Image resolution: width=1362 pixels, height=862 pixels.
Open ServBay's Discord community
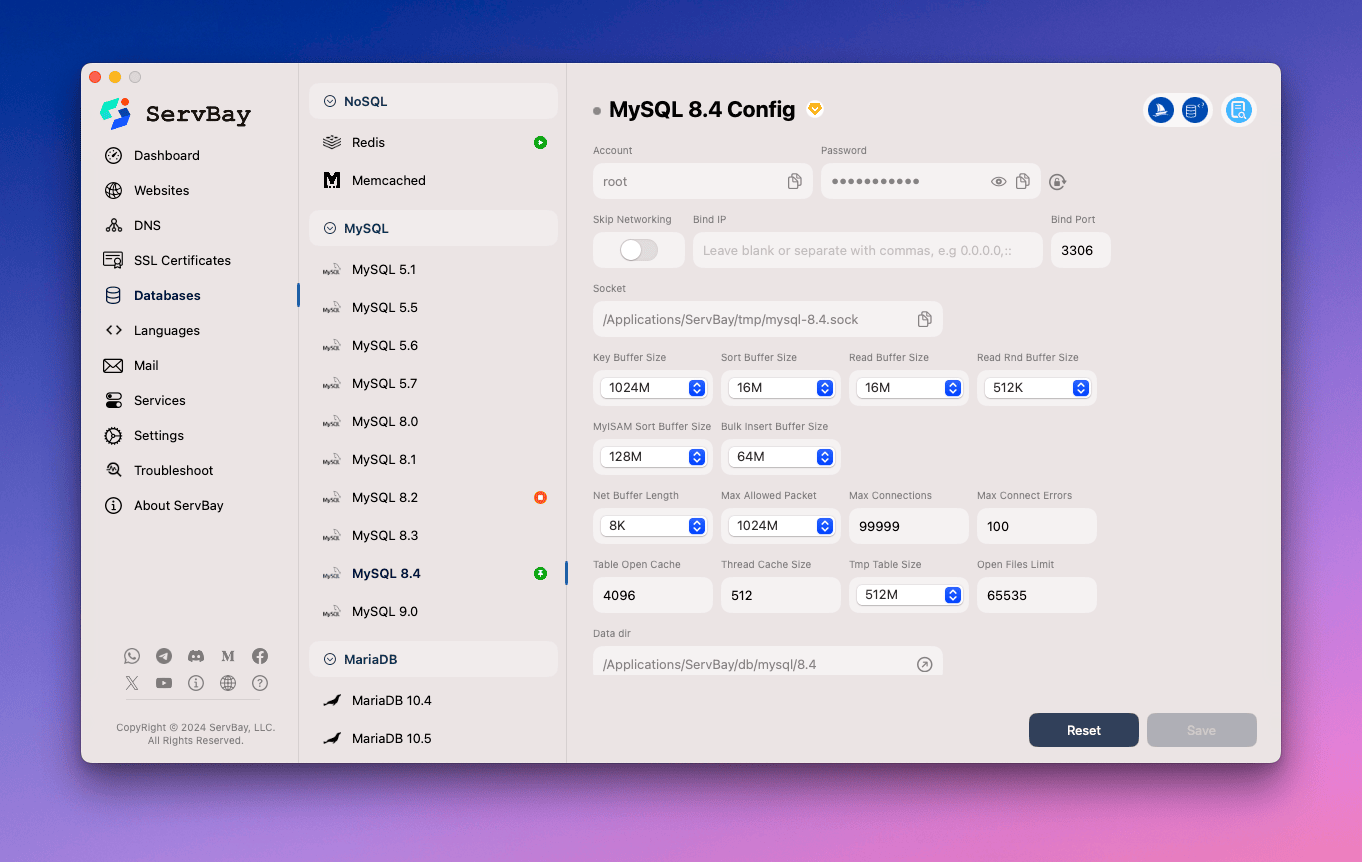click(196, 656)
